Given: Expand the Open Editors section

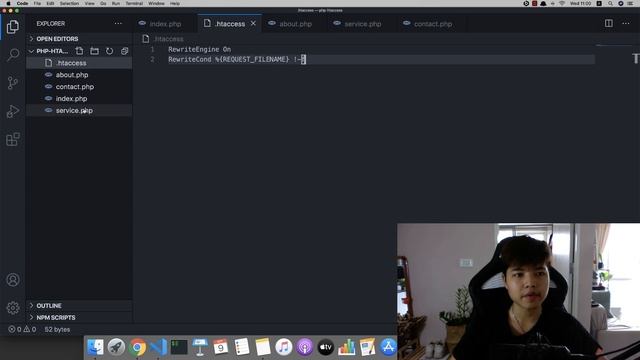Looking at the screenshot, I should tap(80, 39).
